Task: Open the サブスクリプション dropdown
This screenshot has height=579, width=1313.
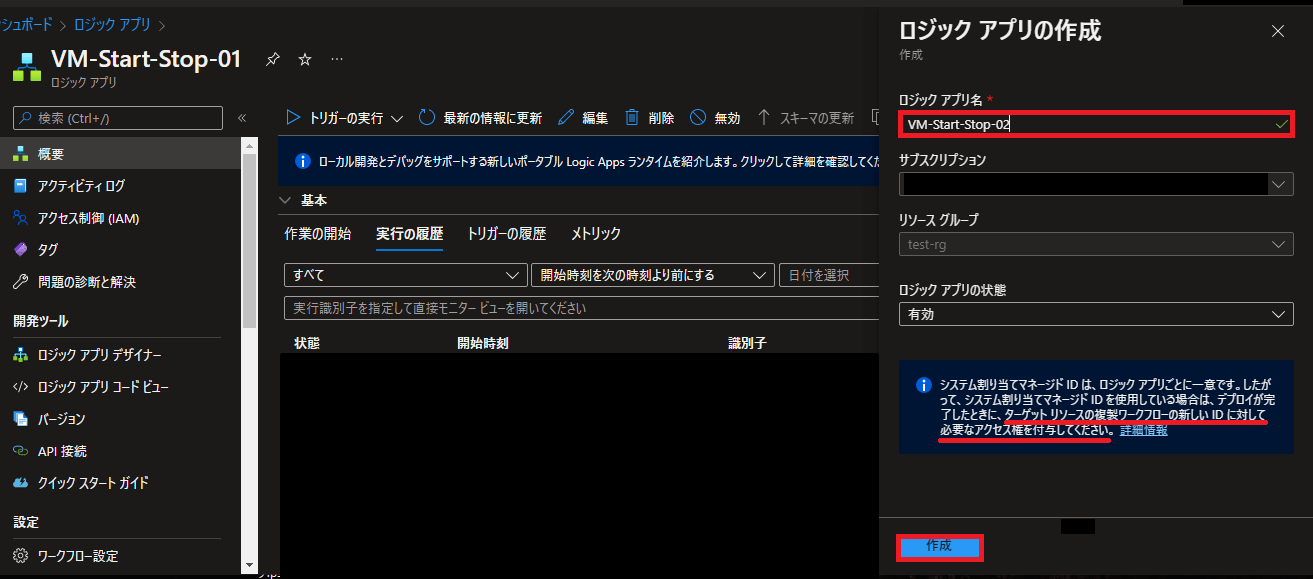Action: [x=1096, y=184]
